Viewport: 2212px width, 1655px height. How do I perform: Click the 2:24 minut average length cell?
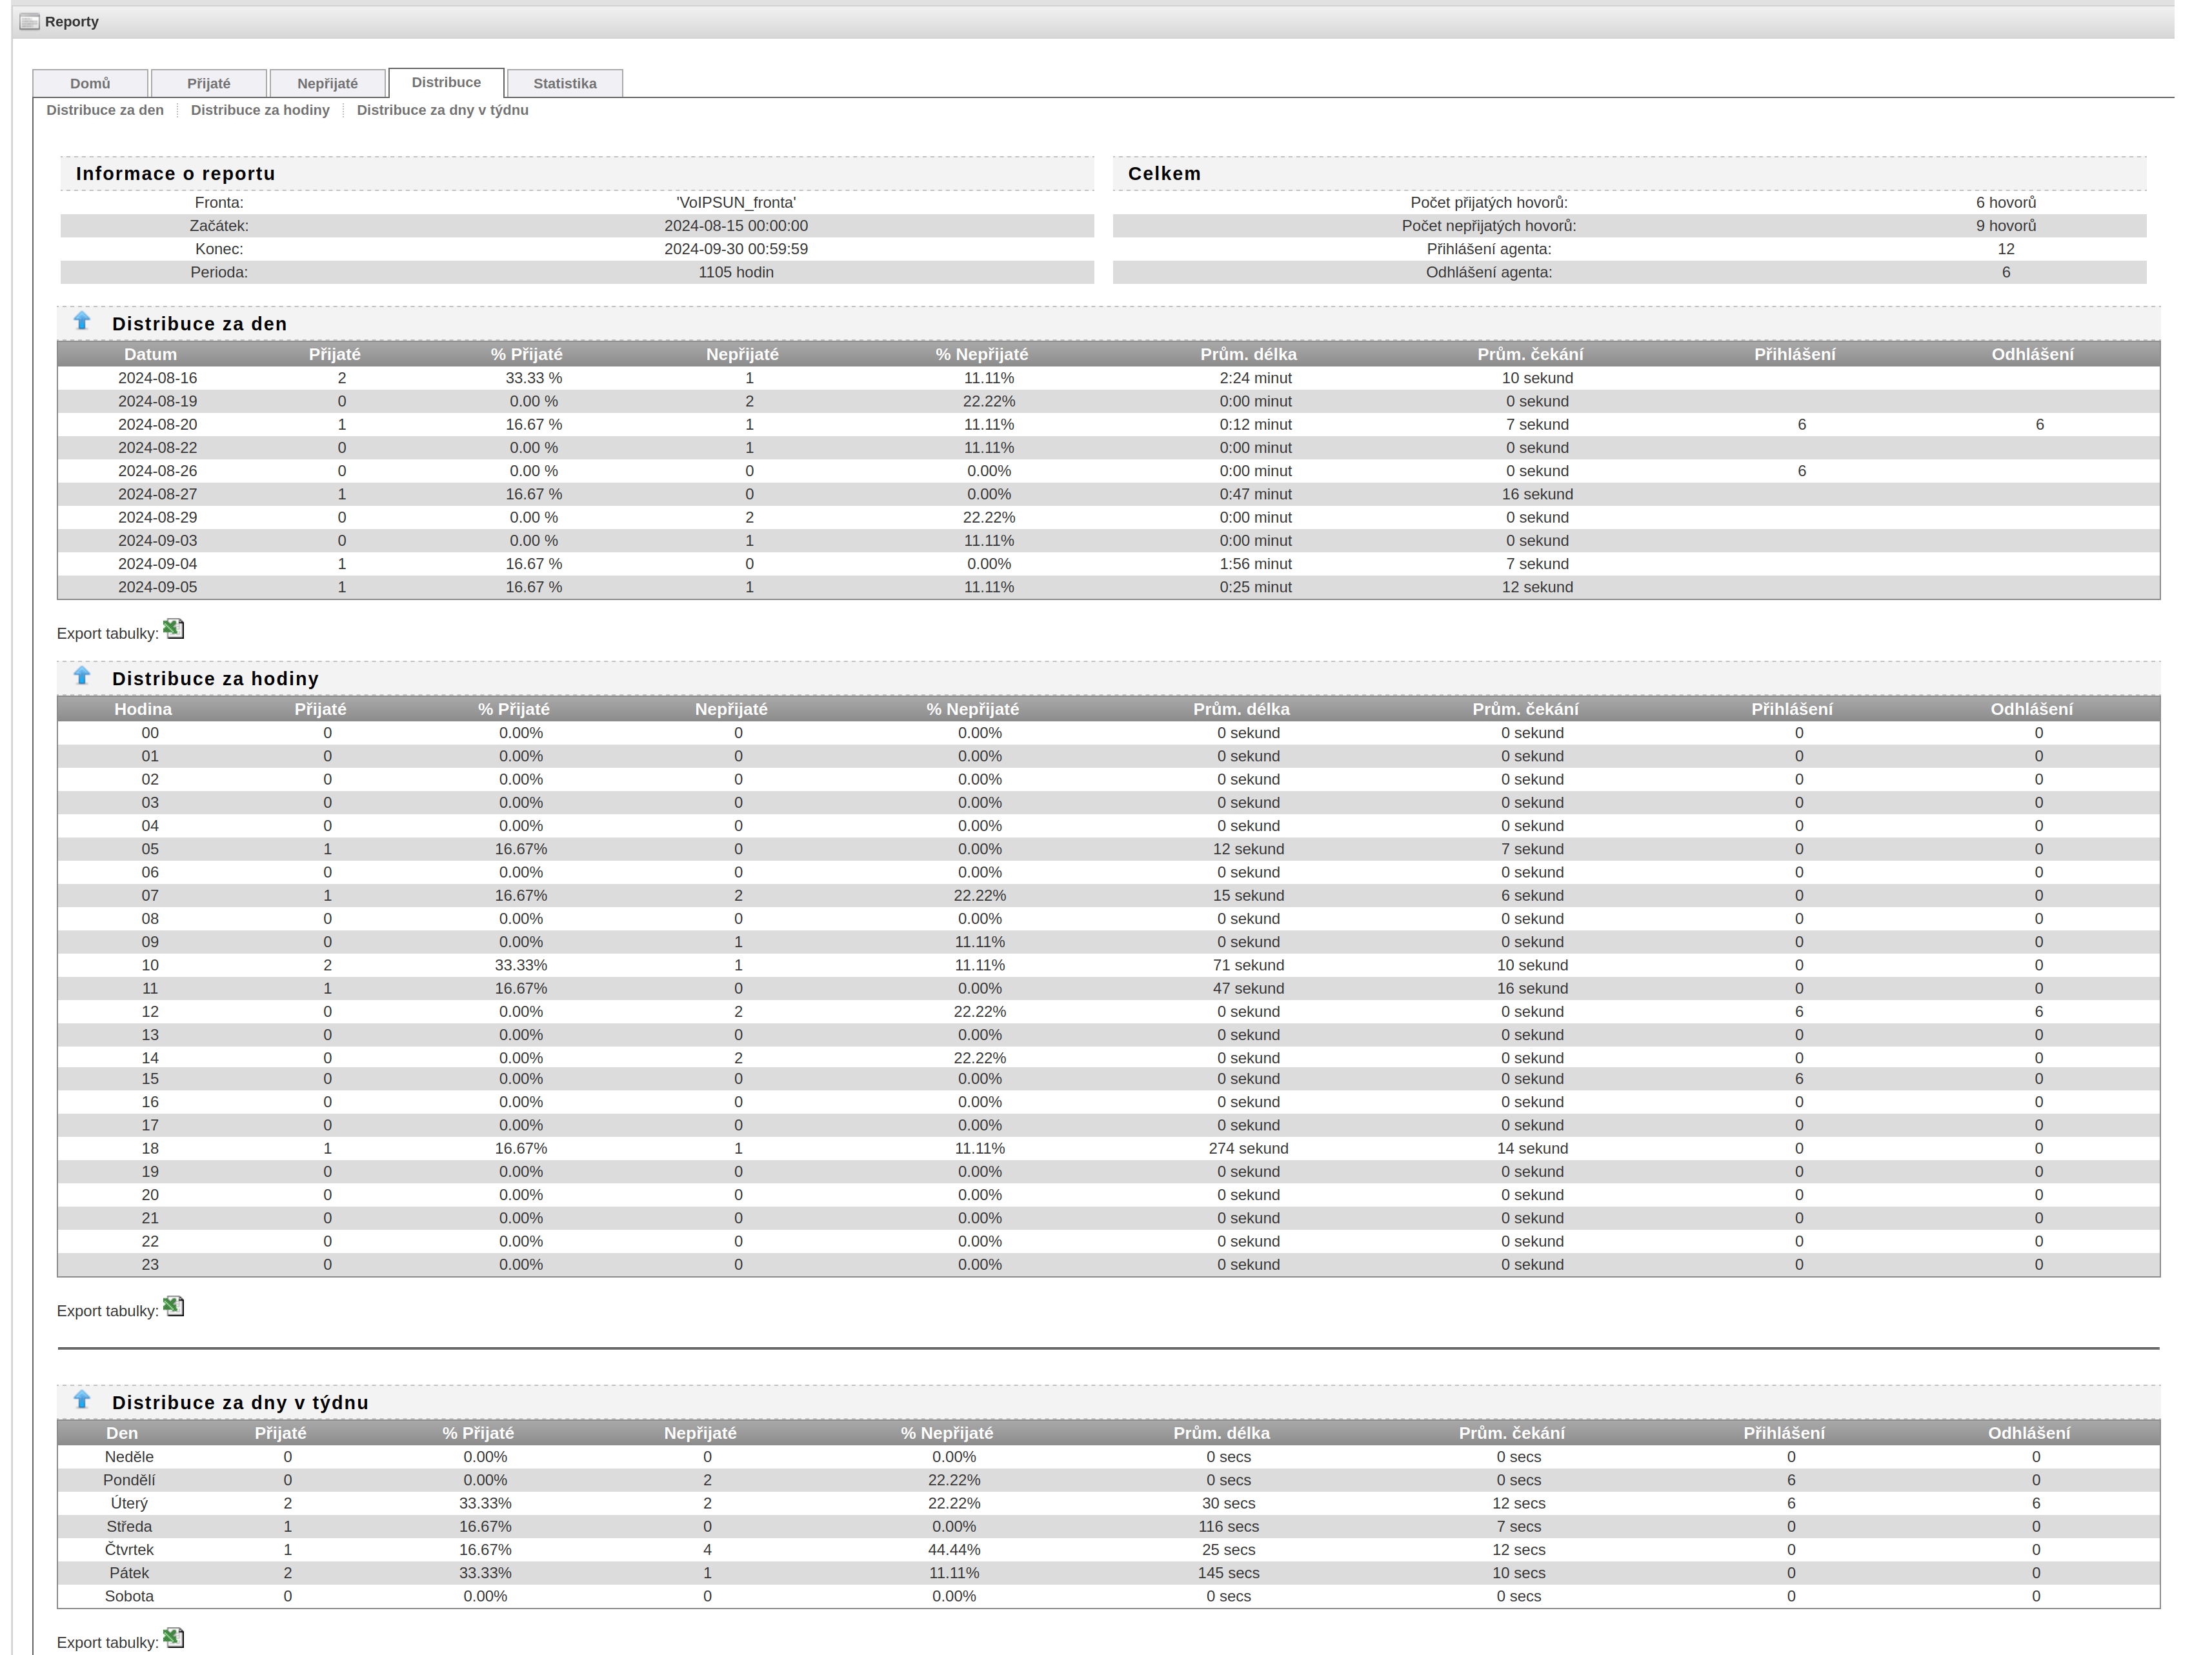1256,378
